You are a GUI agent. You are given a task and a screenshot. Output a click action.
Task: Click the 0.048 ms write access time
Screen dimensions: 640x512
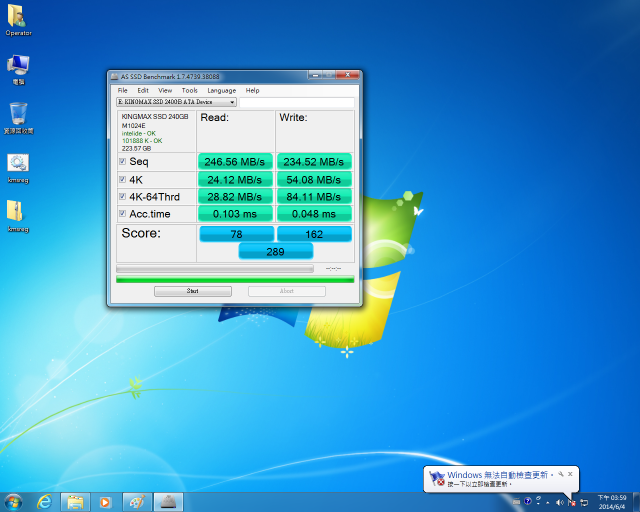pos(314,214)
